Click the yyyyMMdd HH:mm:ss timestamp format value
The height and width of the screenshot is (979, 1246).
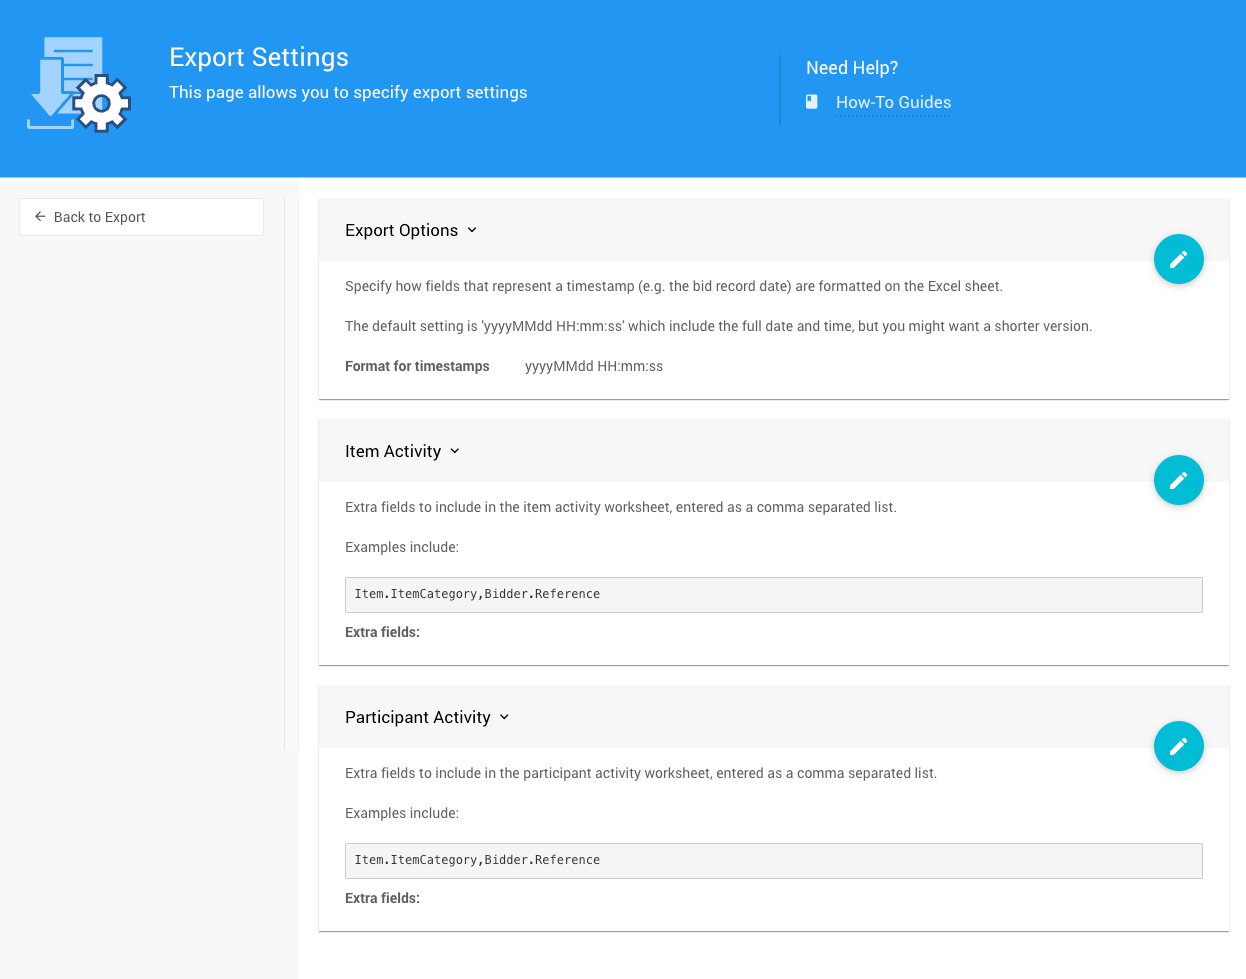click(594, 367)
